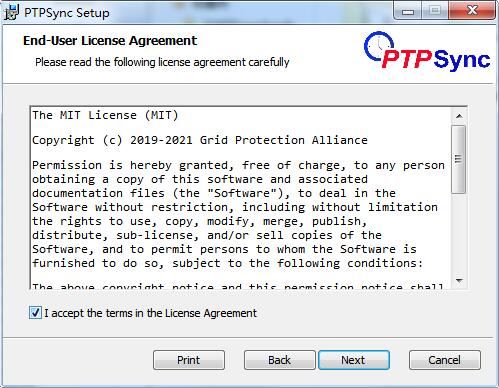The image size is (499, 388).
Task: Click the license text scrollbar thumb
Action: pyautogui.click(x=459, y=159)
